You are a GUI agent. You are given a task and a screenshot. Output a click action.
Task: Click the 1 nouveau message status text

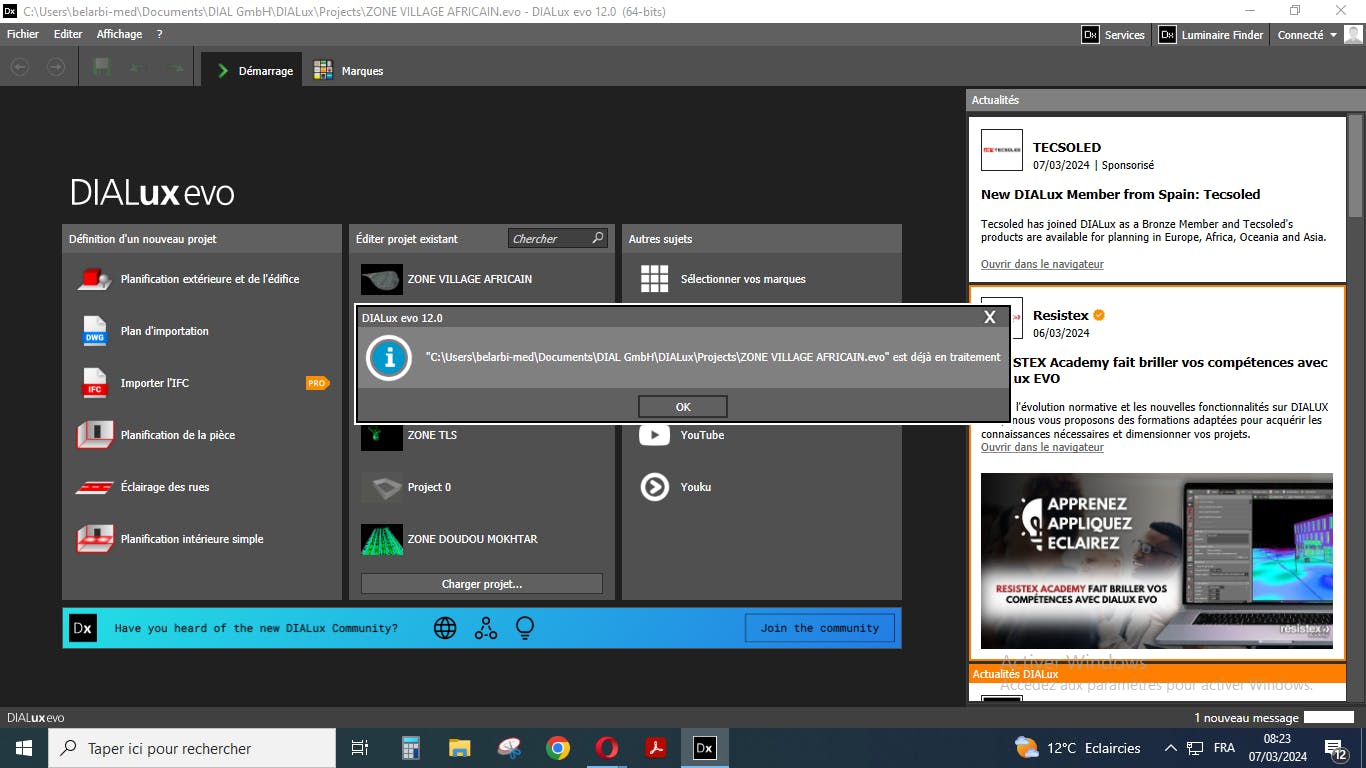[1246, 718]
